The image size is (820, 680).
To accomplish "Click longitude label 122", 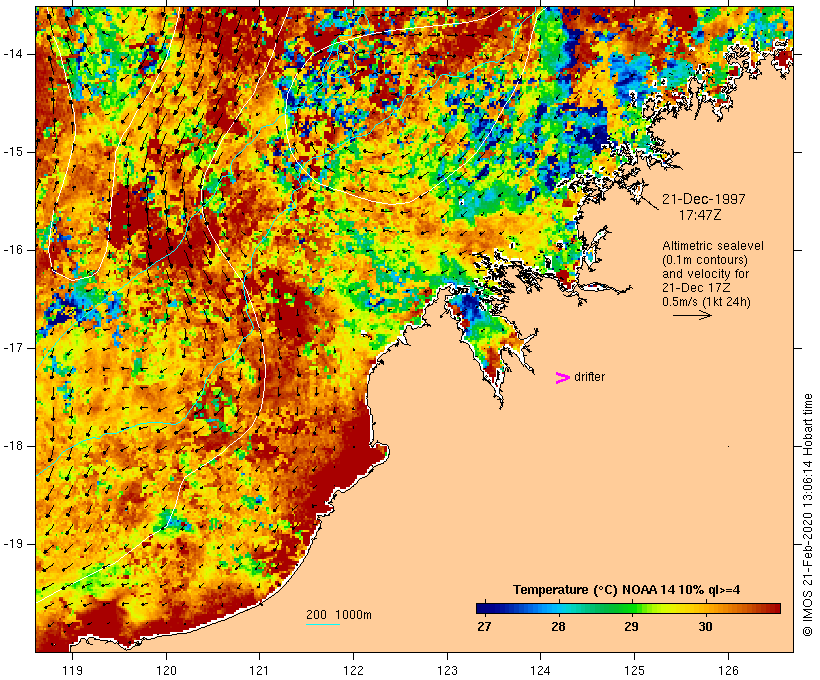I will point(353,670).
